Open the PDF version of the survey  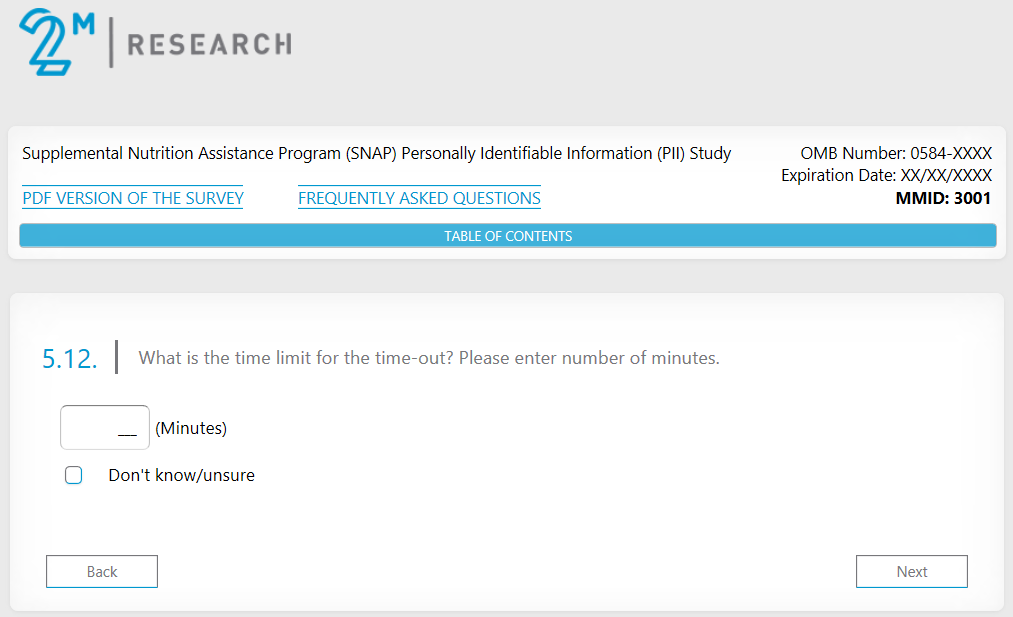[133, 198]
